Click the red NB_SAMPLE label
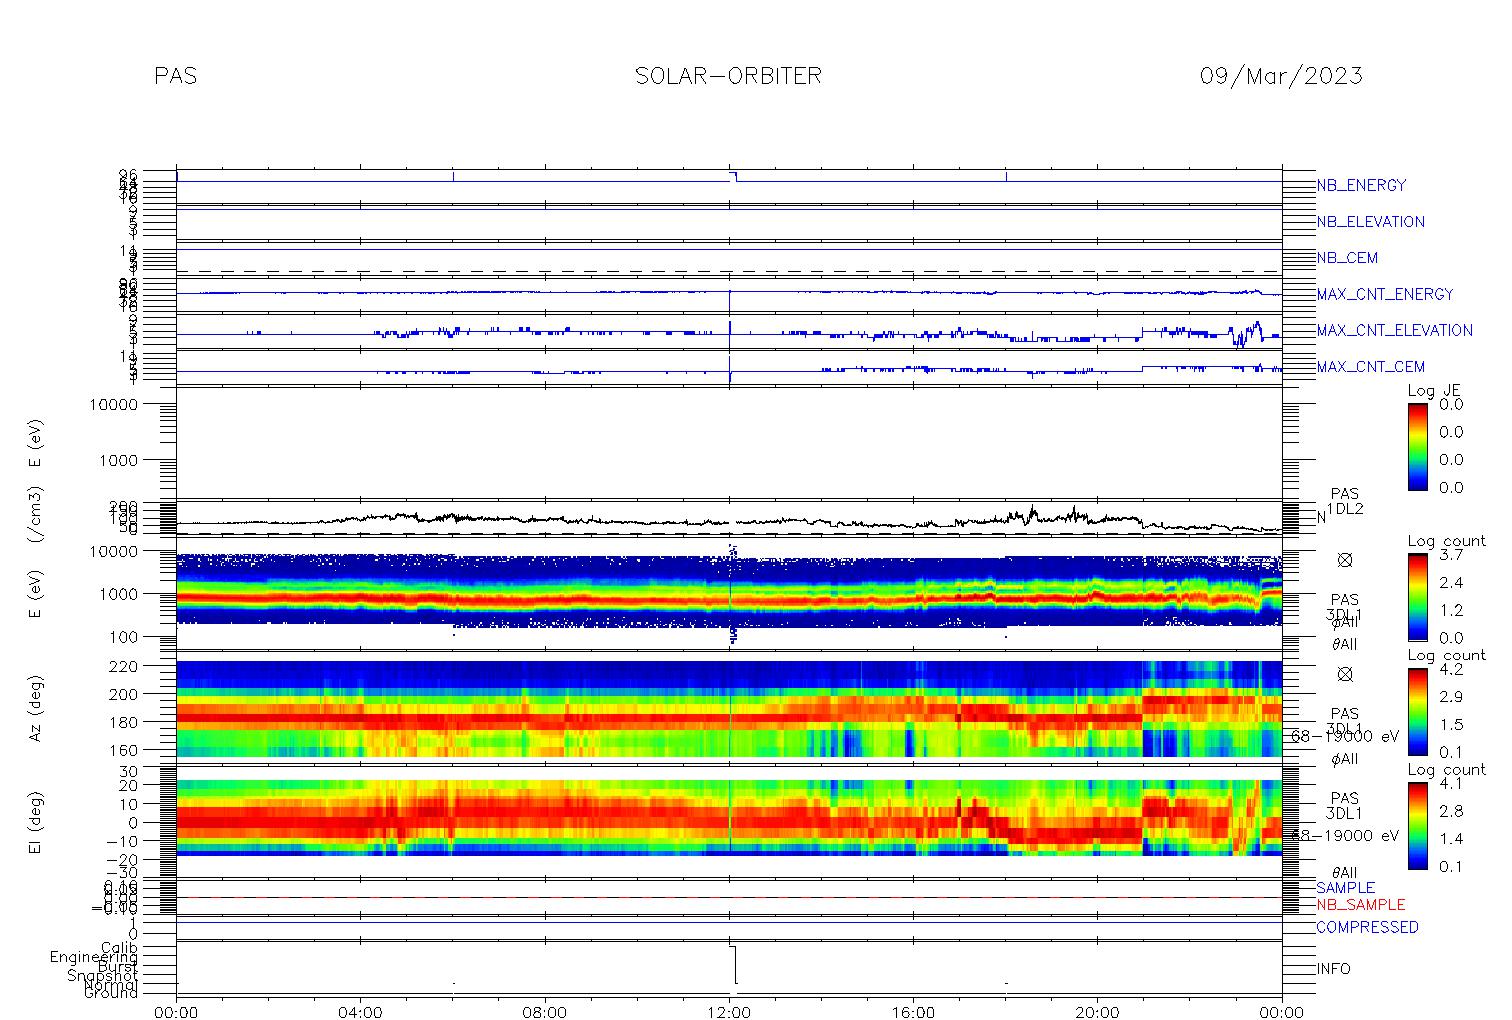Viewport: 1512px width, 1020px height. point(1360,905)
